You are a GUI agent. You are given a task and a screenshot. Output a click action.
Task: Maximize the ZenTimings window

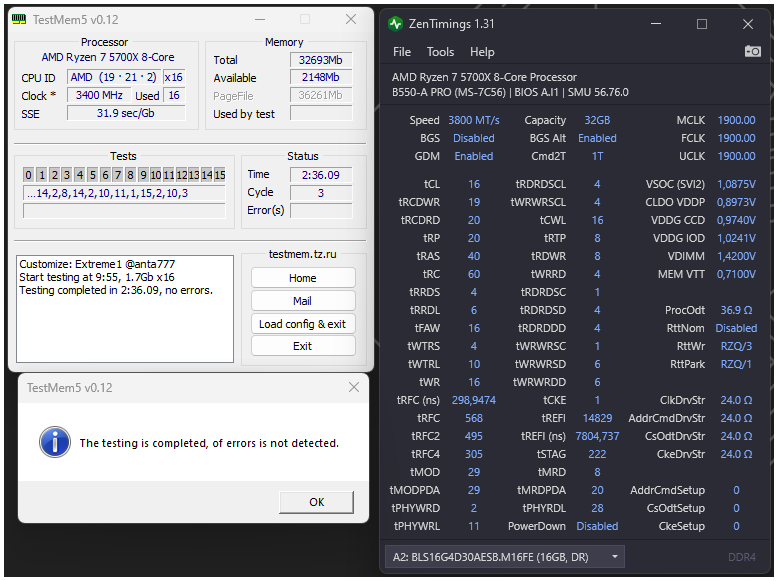click(x=702, y=23)
